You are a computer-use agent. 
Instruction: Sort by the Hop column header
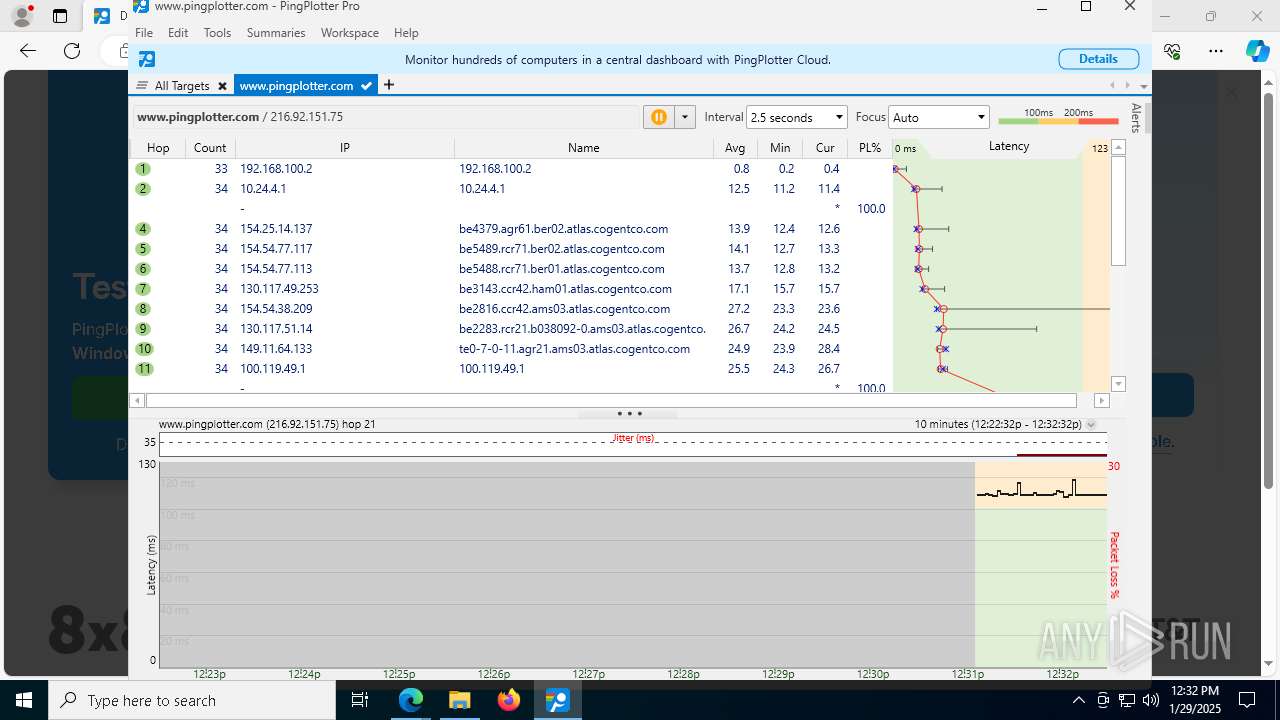tap(158, 147)
